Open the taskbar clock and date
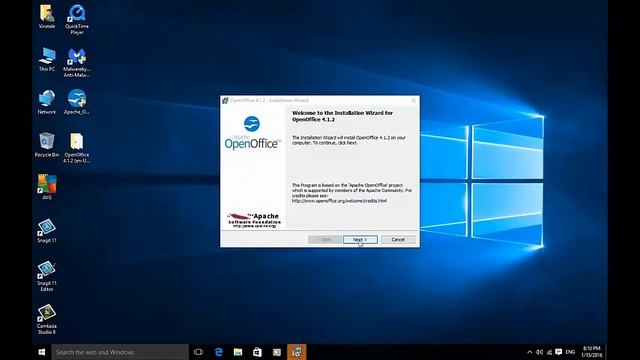640x360 pixels. click(591, 352)
